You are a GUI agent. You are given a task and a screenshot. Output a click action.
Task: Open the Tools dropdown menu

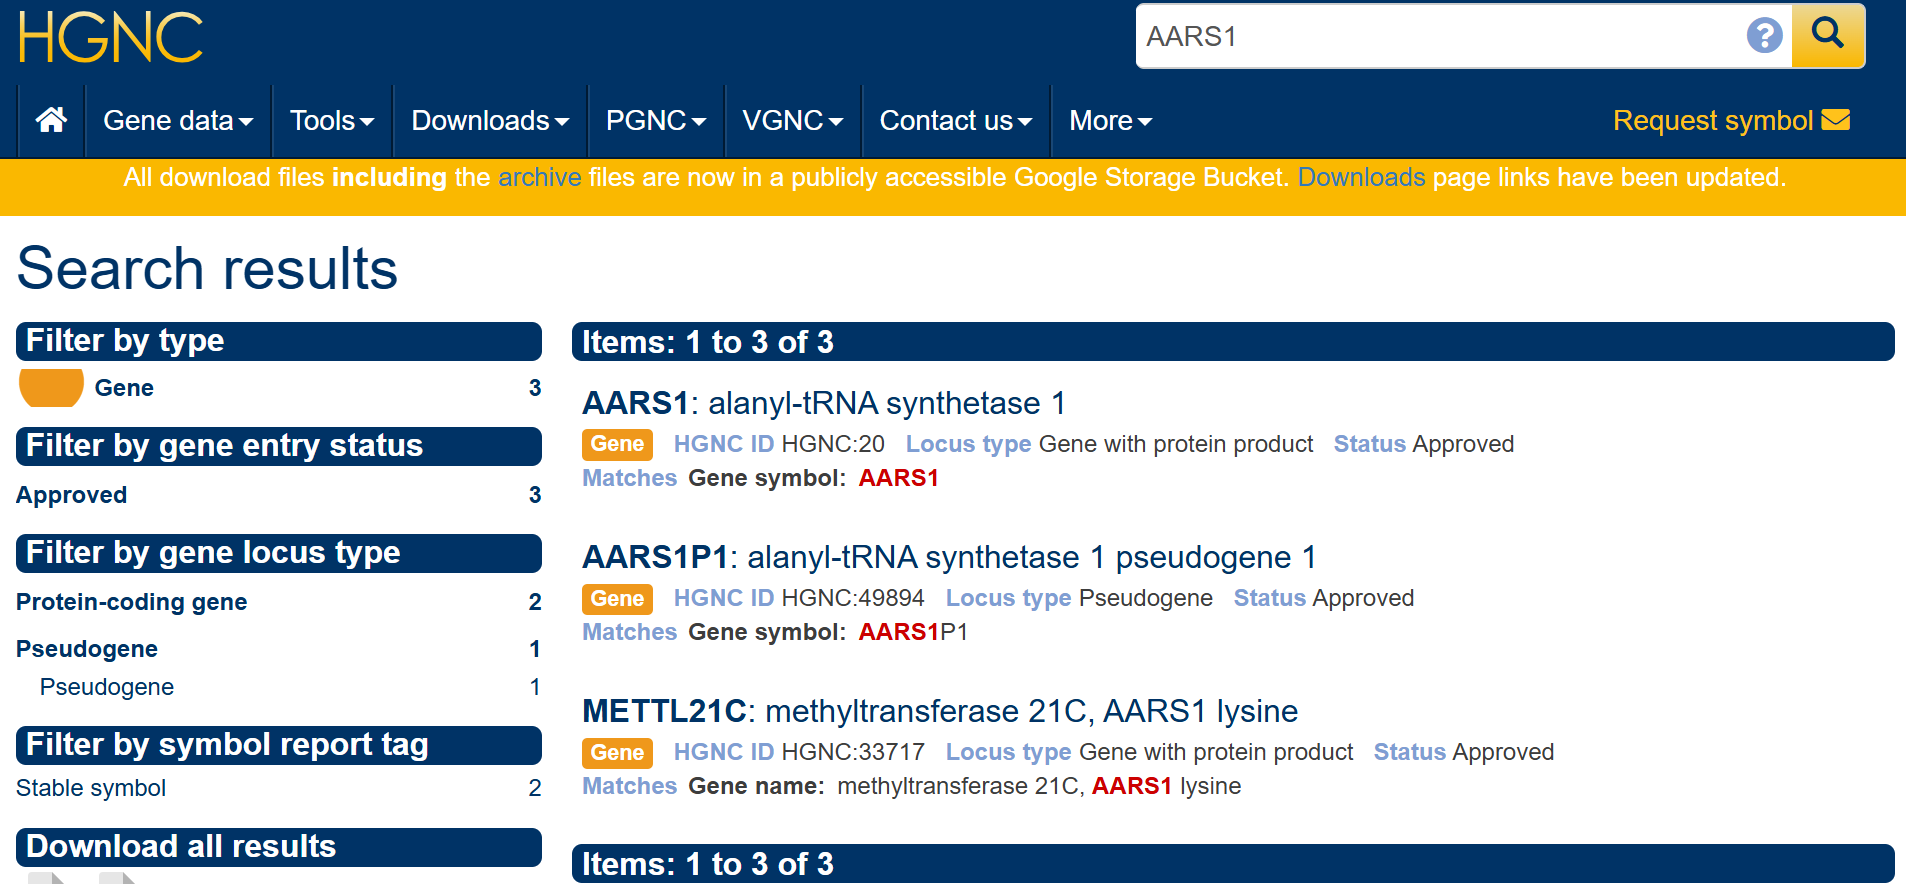(332, 121)
